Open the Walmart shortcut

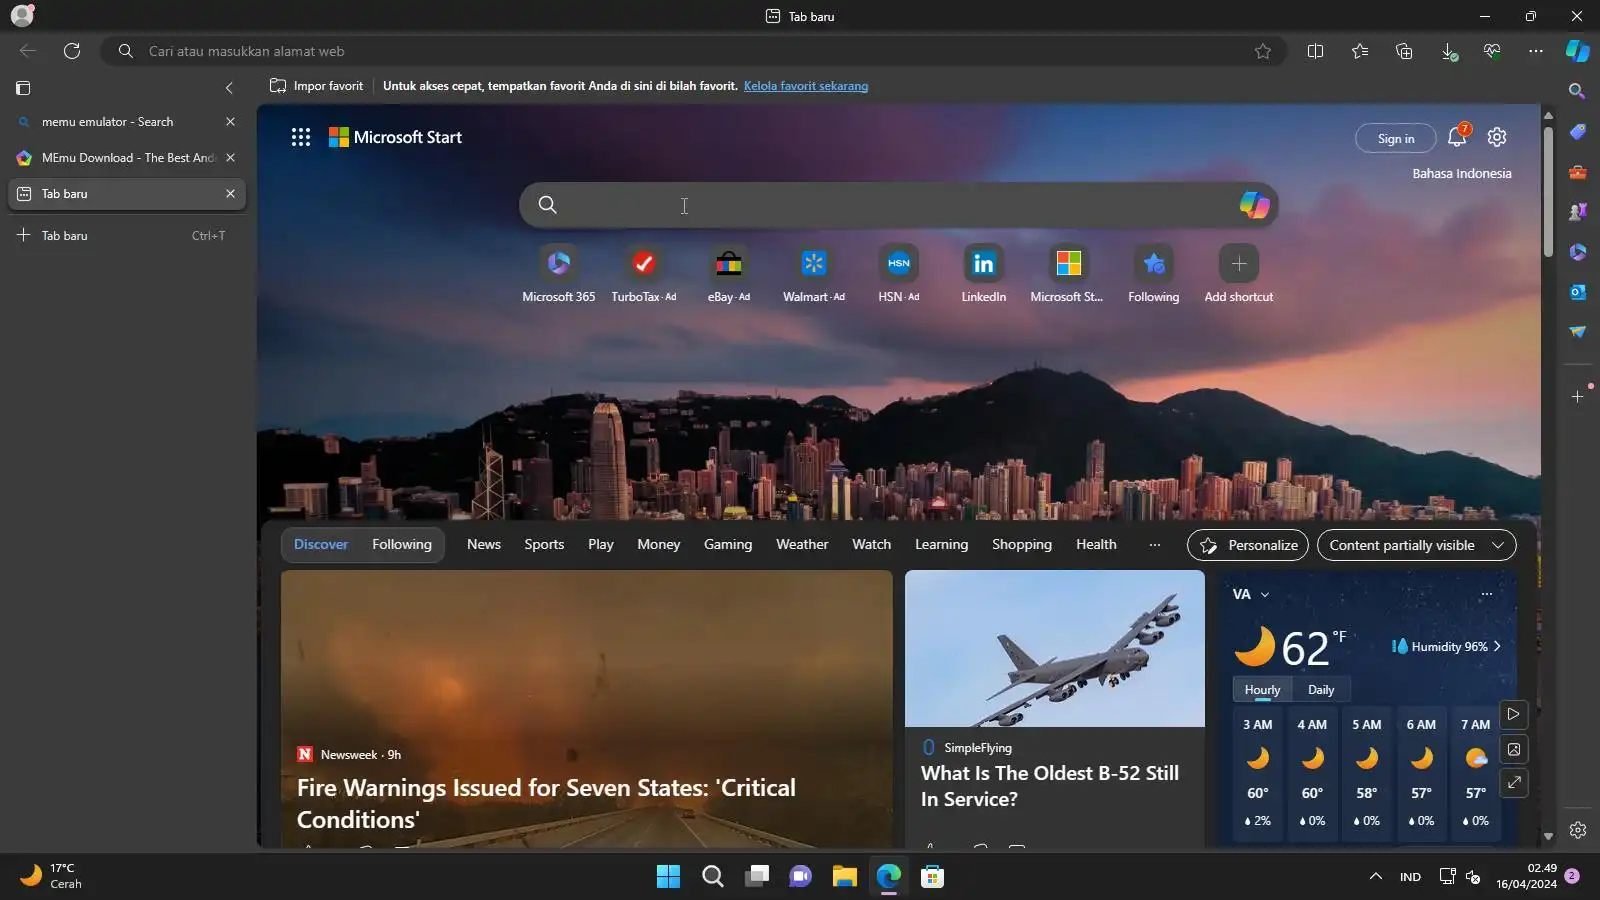(814, 273)
